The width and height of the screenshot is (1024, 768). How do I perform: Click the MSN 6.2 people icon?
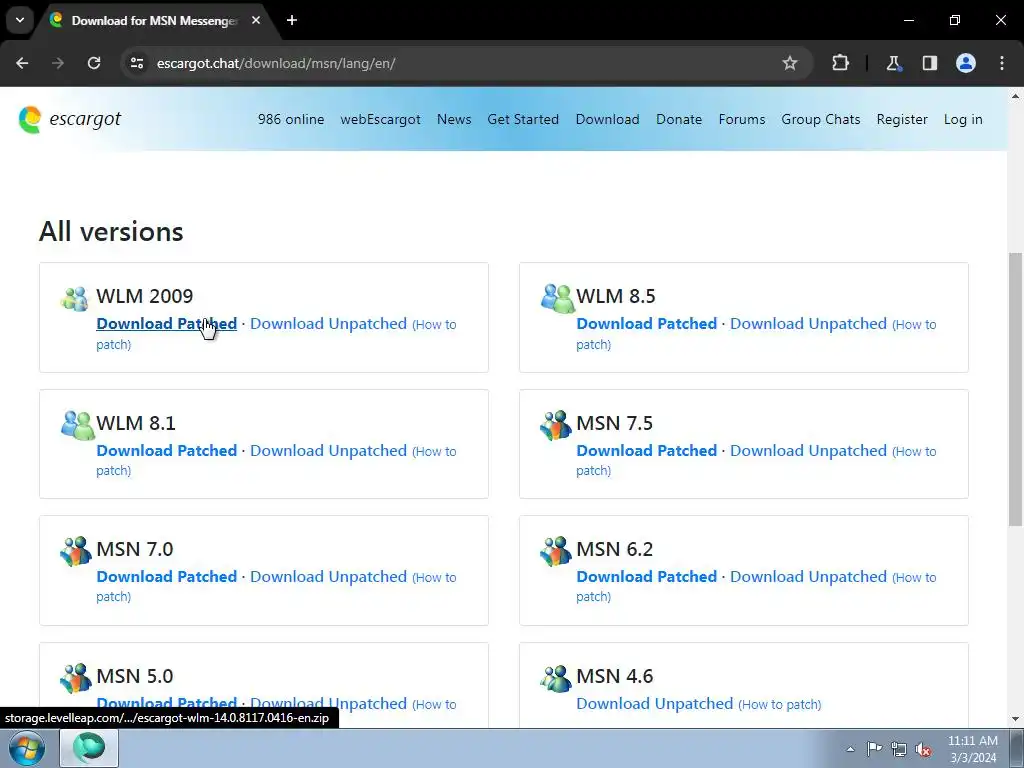(x=556, y=551)
